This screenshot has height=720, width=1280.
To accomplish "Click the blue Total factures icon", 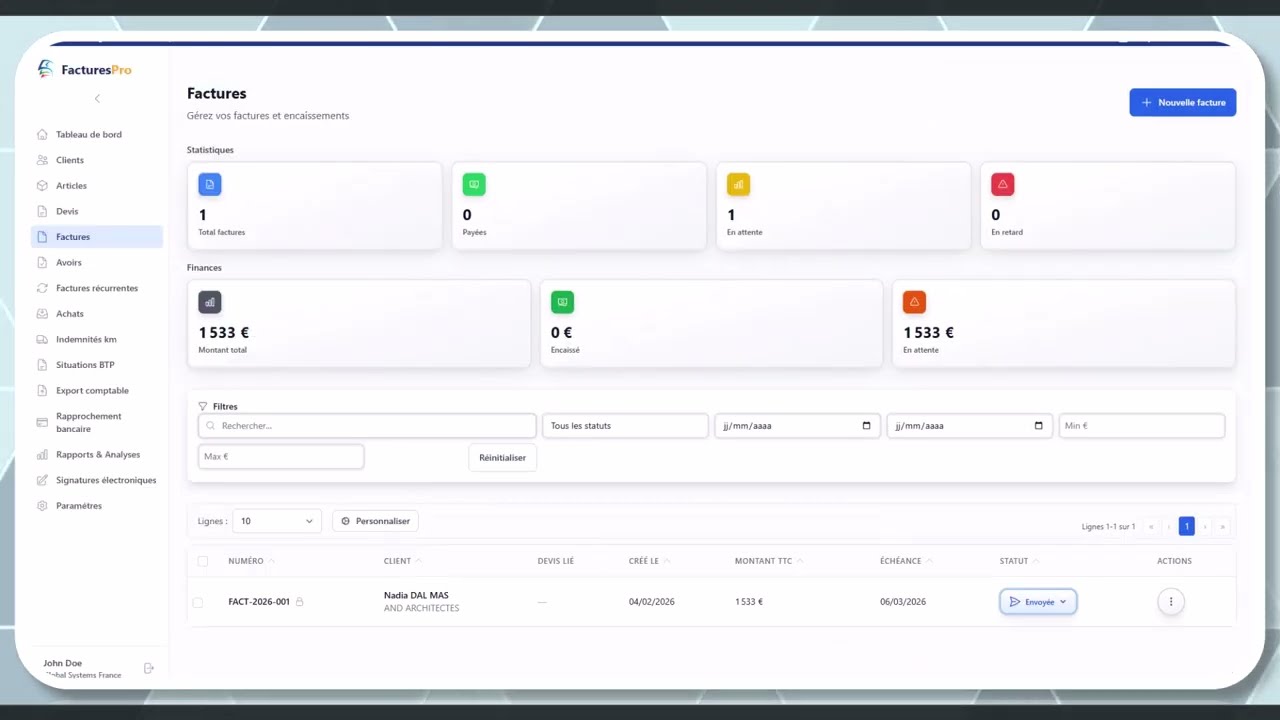I will pos(210,184).
